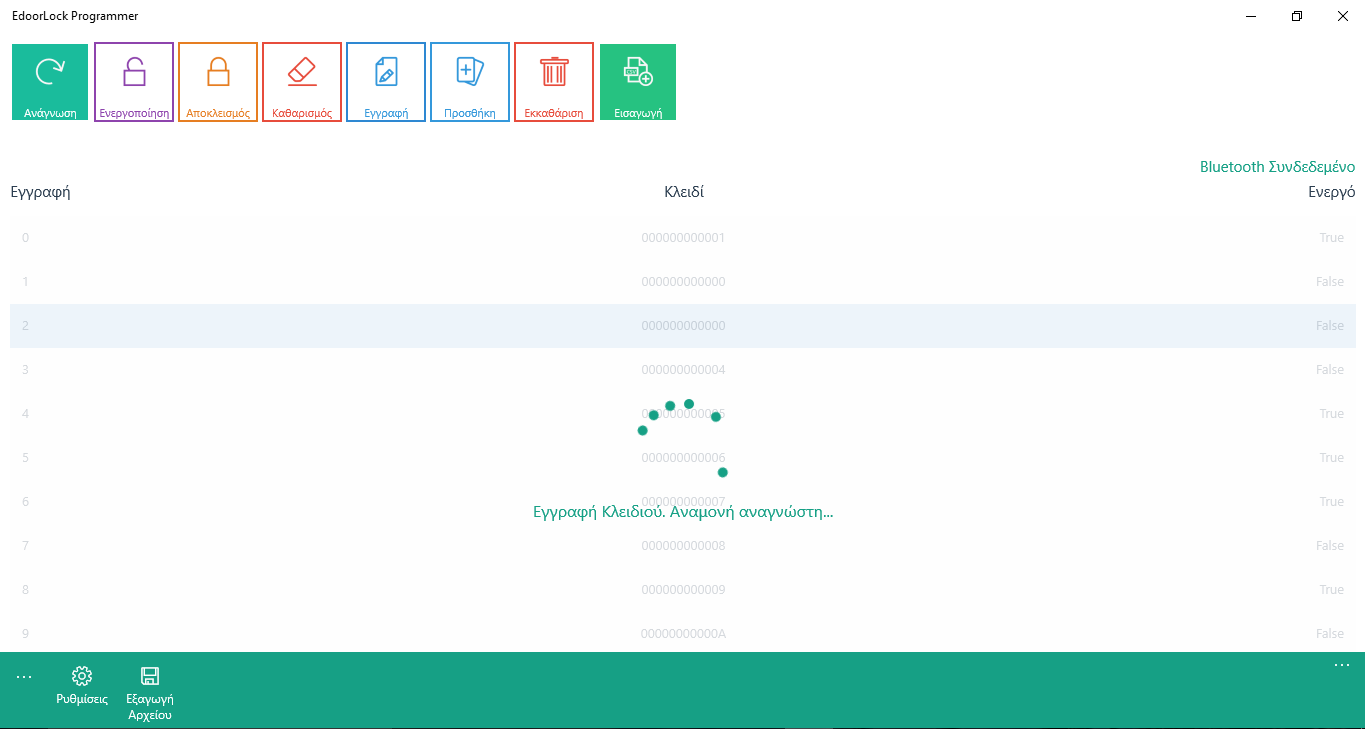The image size is (1365, 729).
Task: Click True value in row 0
Action: pos(1331,238)
